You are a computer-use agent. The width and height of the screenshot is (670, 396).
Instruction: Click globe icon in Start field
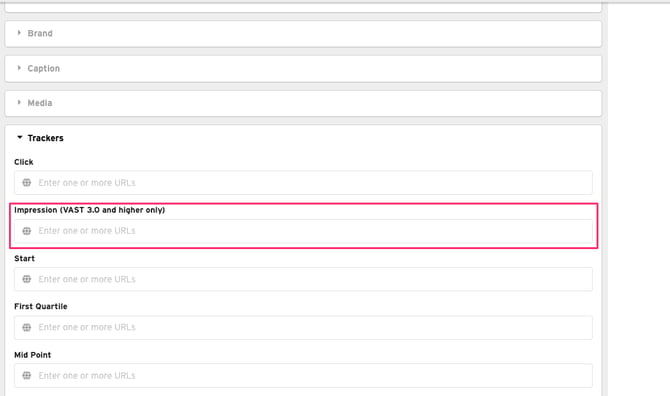click(x=26, y=279)
